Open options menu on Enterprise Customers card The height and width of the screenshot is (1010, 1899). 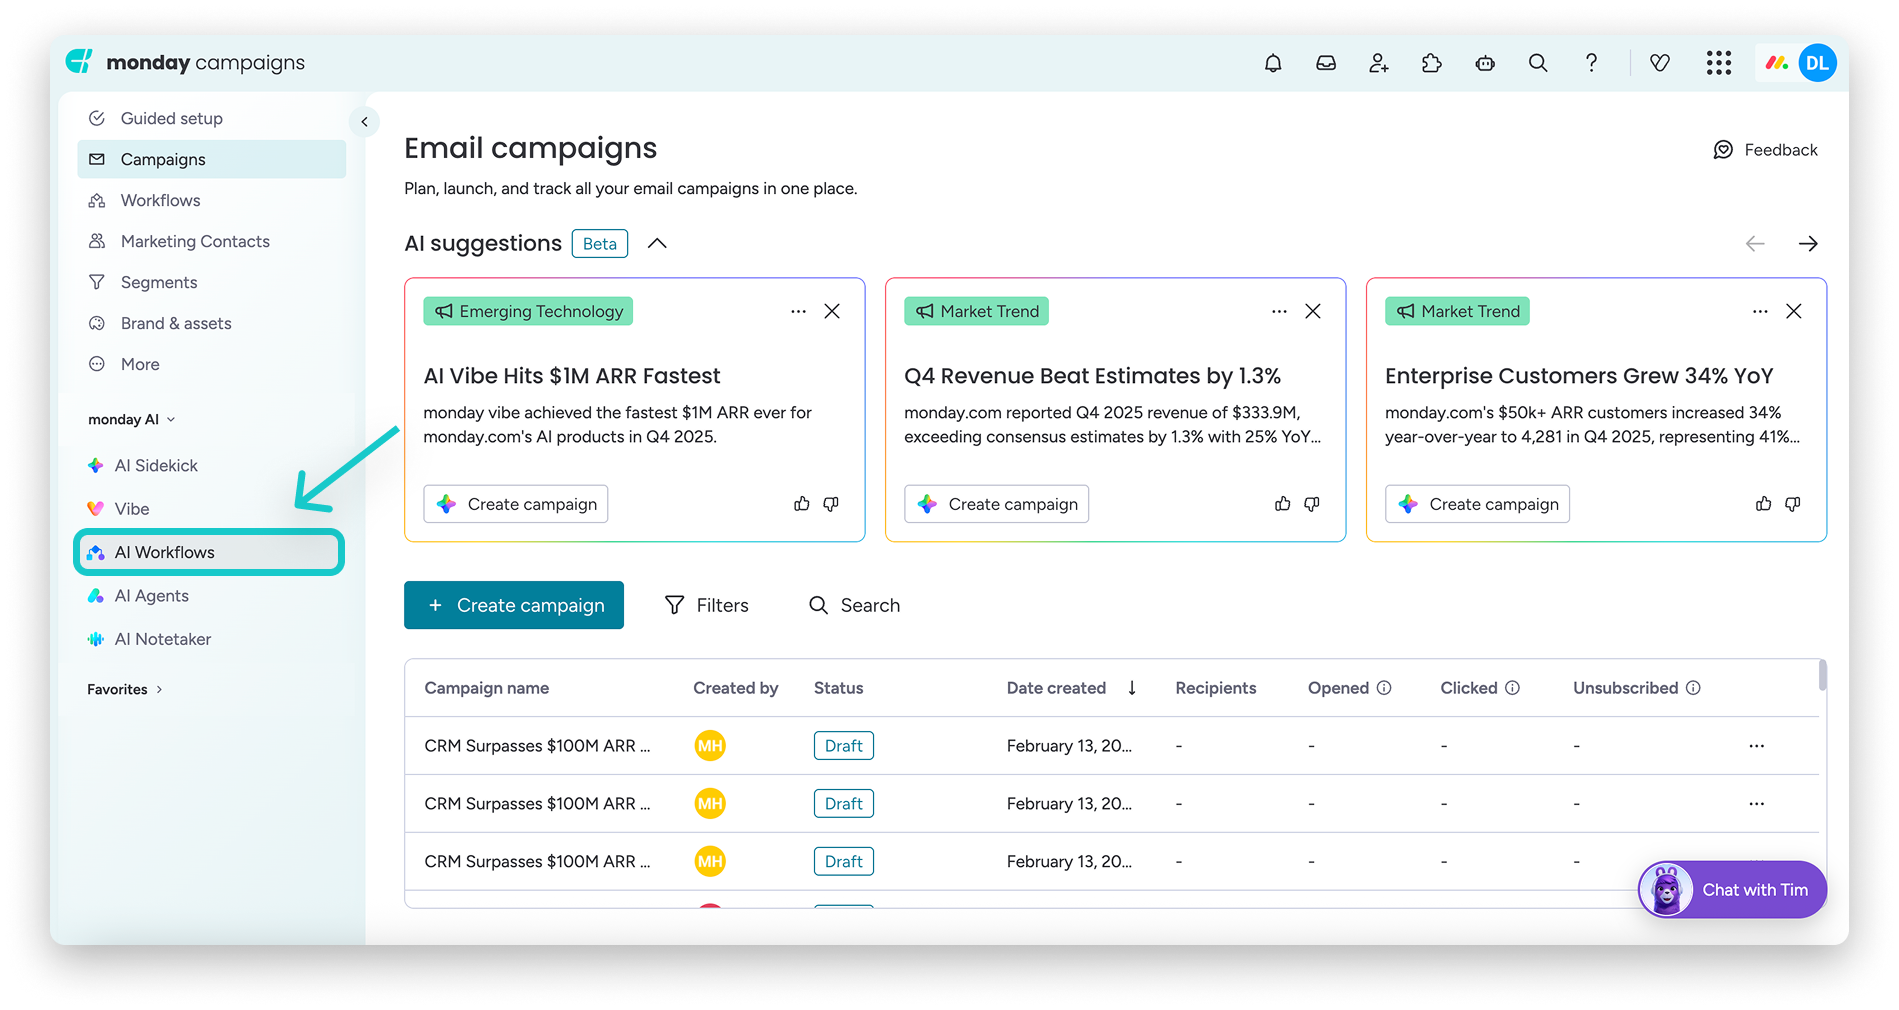point(1760,311)
